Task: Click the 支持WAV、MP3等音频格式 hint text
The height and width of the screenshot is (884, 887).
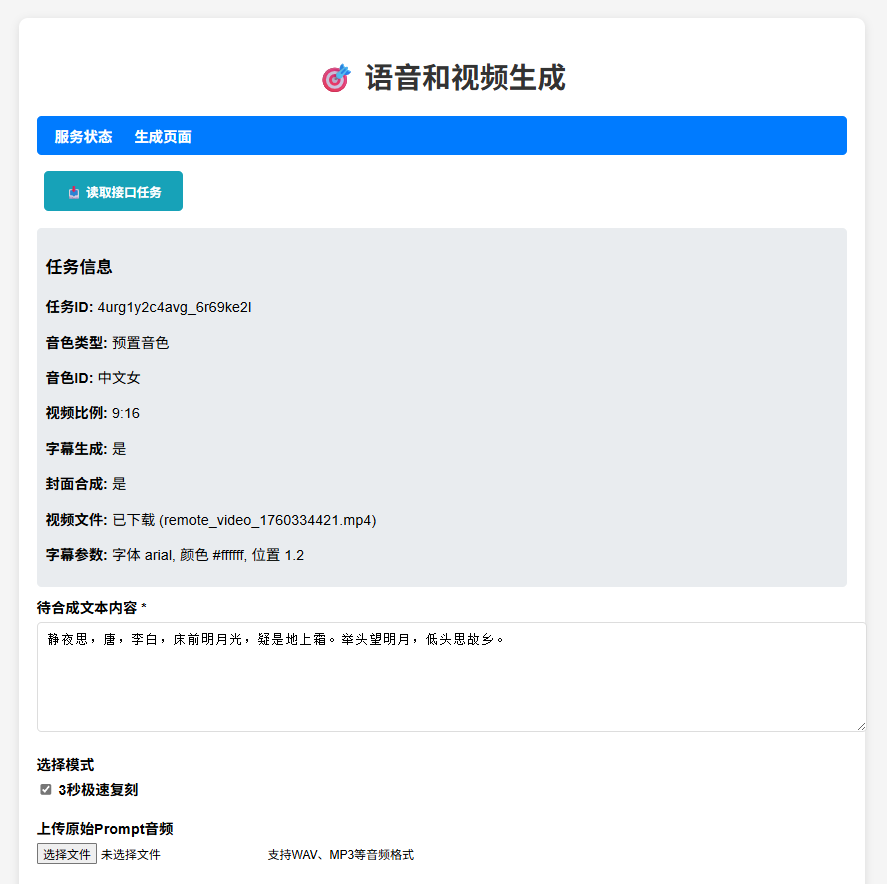Action: (x=340, y=855)
